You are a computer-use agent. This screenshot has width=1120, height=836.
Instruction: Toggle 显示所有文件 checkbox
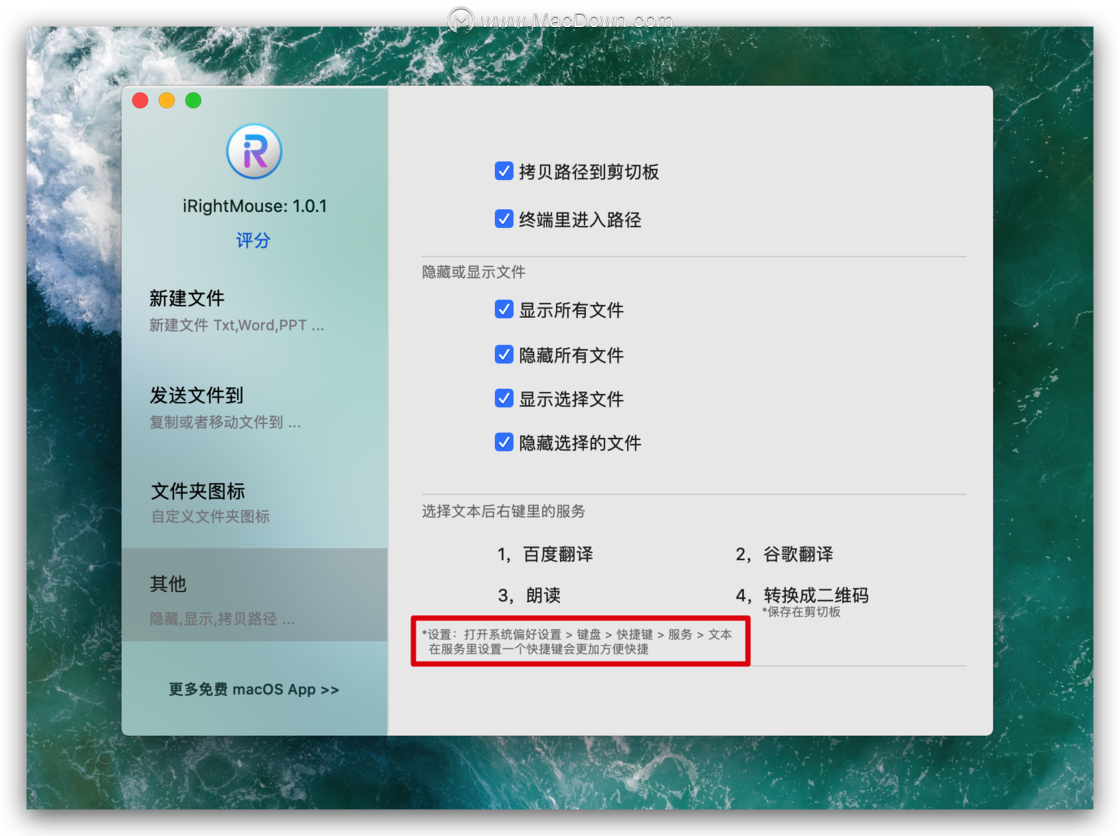[504, 309]
